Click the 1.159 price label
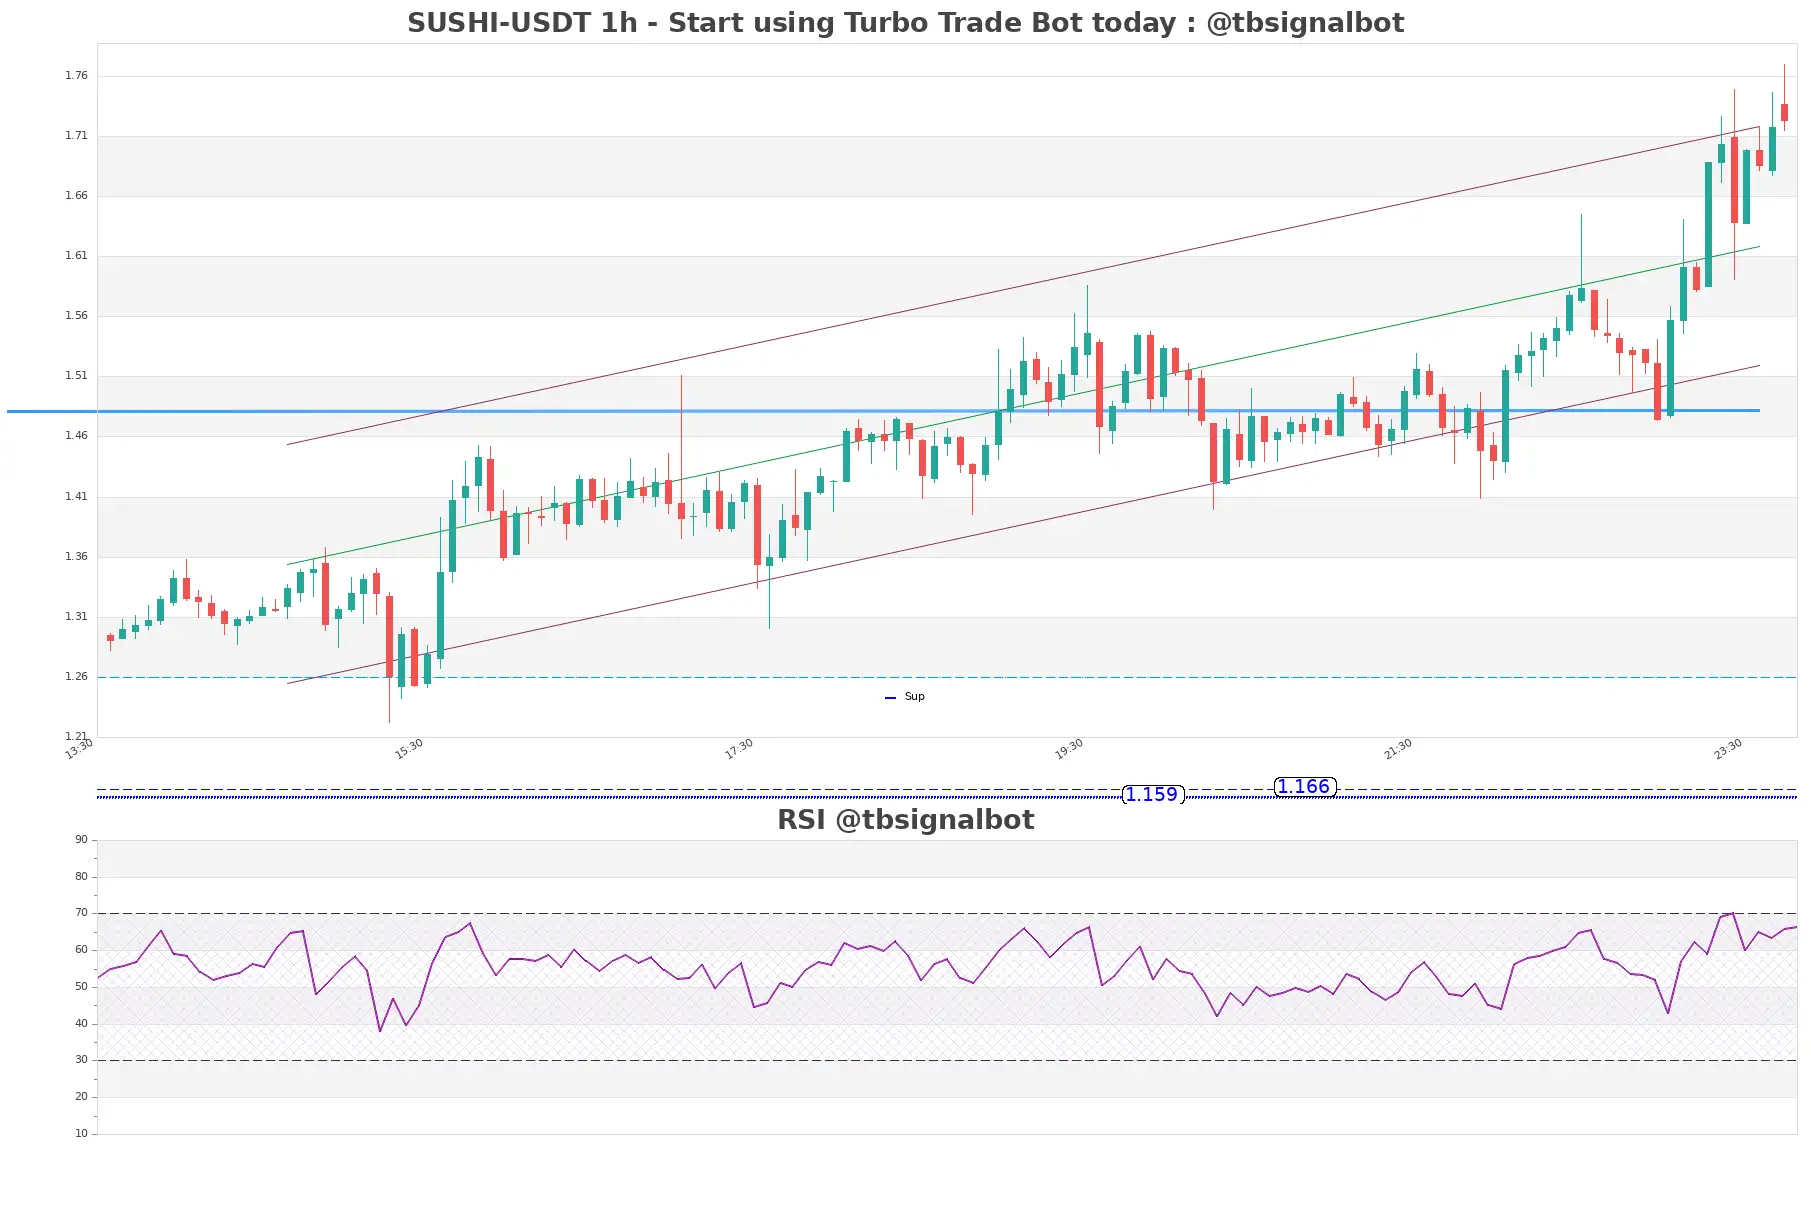 (1152, 794)
